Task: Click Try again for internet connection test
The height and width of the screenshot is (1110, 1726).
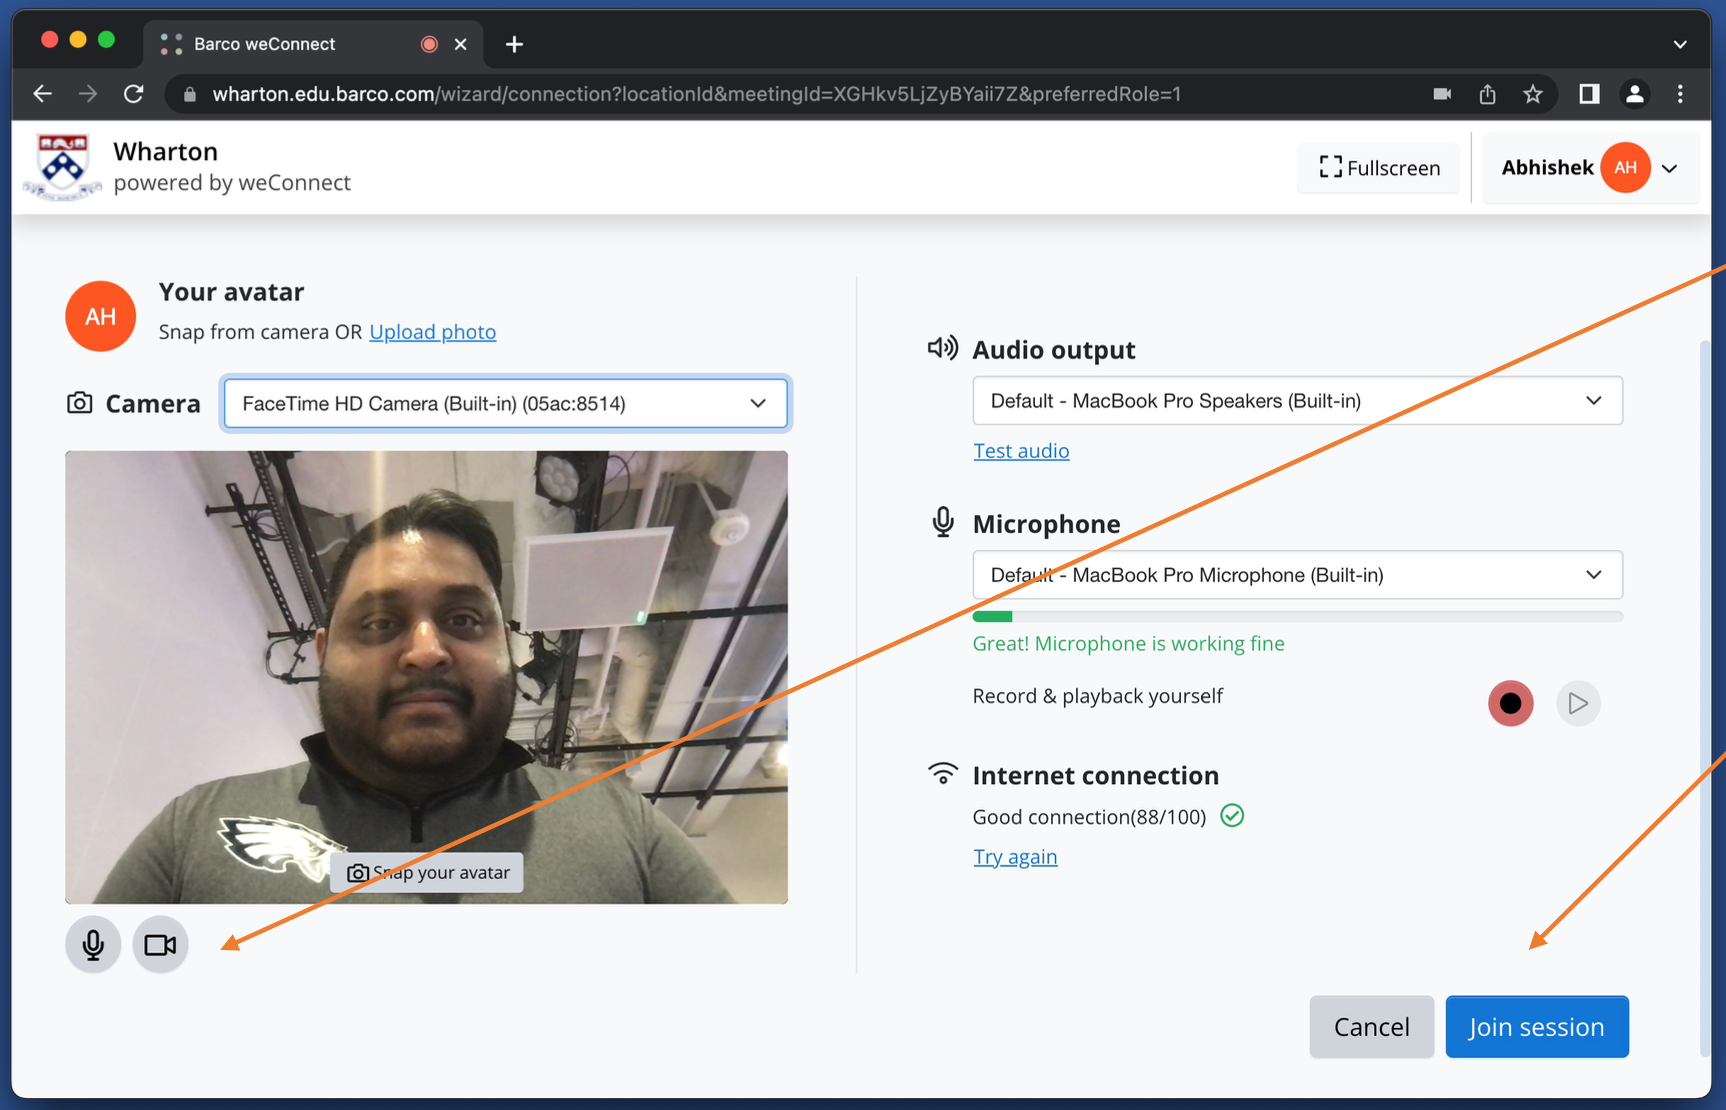Action: pos(1015,857)
